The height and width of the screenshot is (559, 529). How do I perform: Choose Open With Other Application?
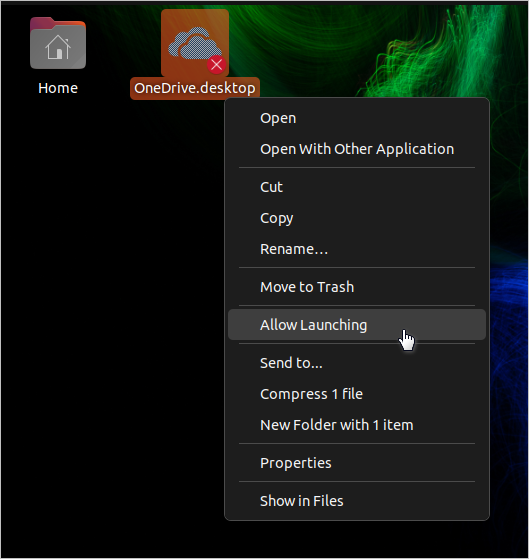(357, 149)
